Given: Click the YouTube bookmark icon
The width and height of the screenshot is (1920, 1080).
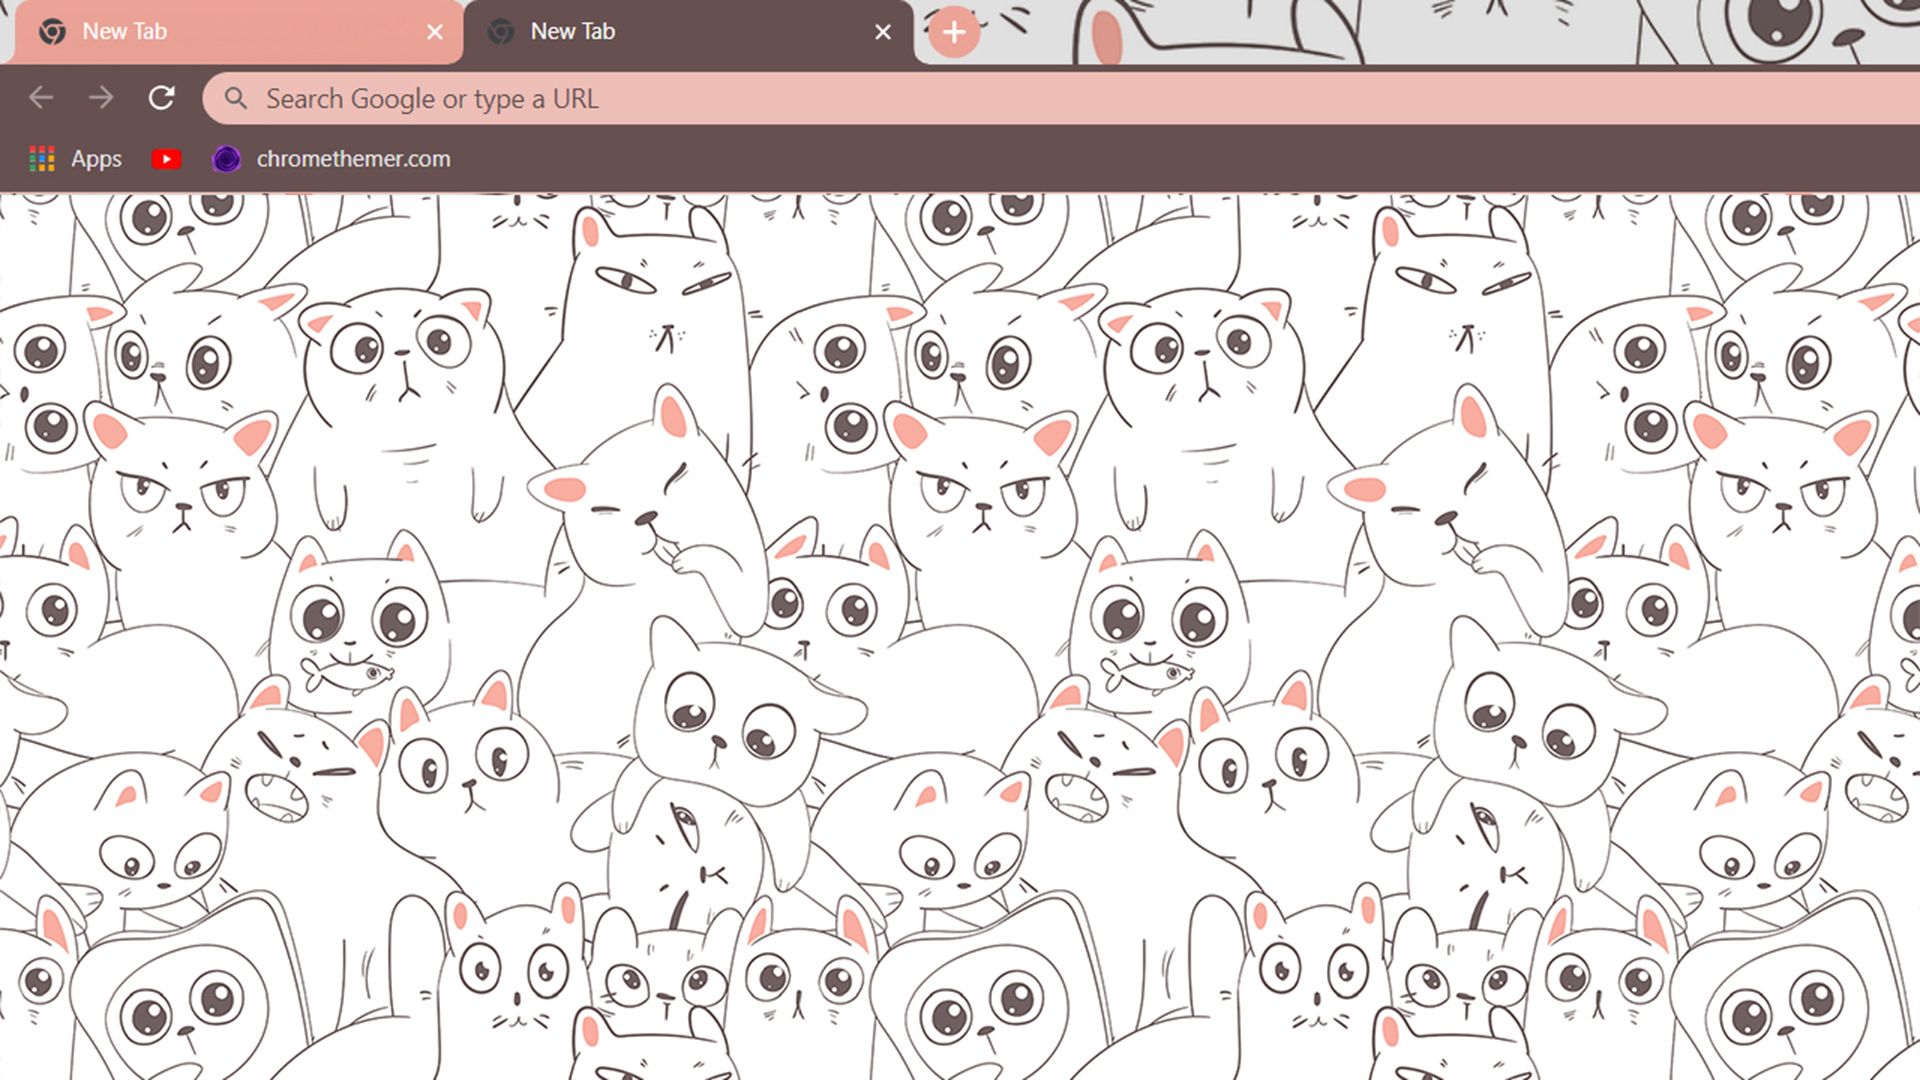Looking at the screenshot, I should point(166,158).
